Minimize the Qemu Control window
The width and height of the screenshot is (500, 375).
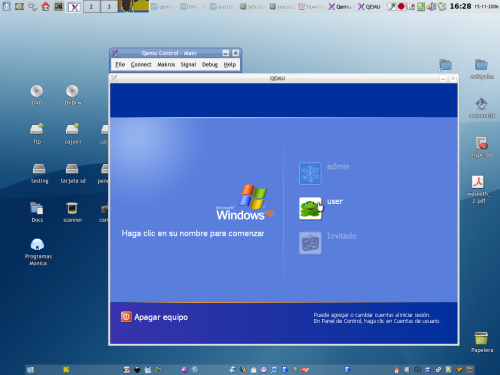point(226,53)
